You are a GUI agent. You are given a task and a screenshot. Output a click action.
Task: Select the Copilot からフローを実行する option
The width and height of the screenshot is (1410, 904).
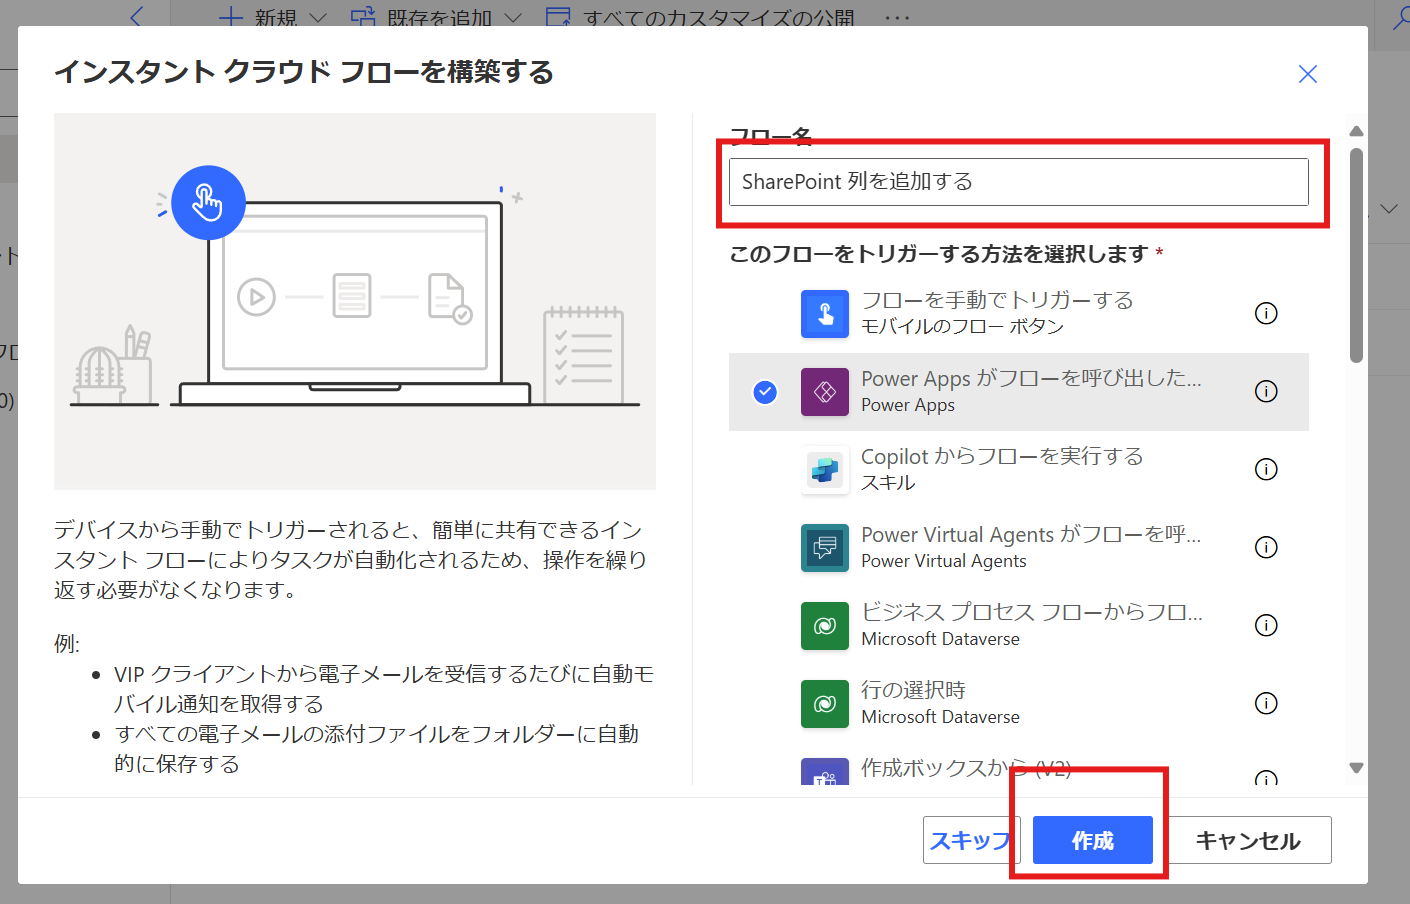[x=1019, y=469]
